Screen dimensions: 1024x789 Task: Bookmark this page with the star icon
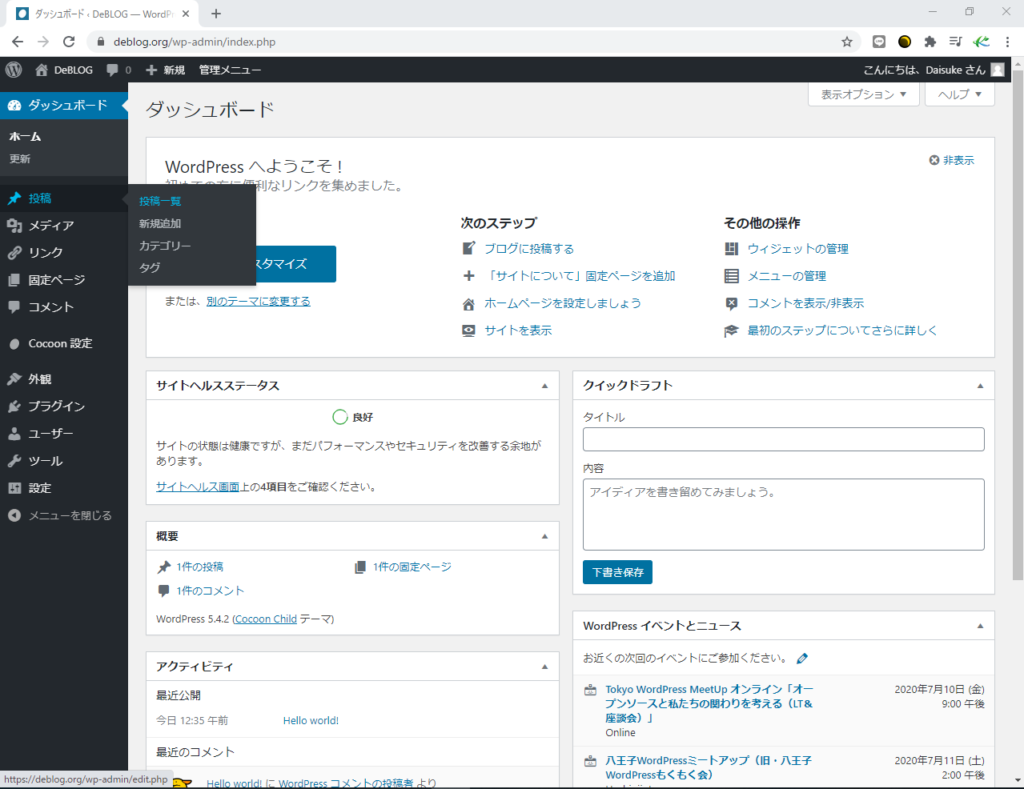[x=847, y=42]
